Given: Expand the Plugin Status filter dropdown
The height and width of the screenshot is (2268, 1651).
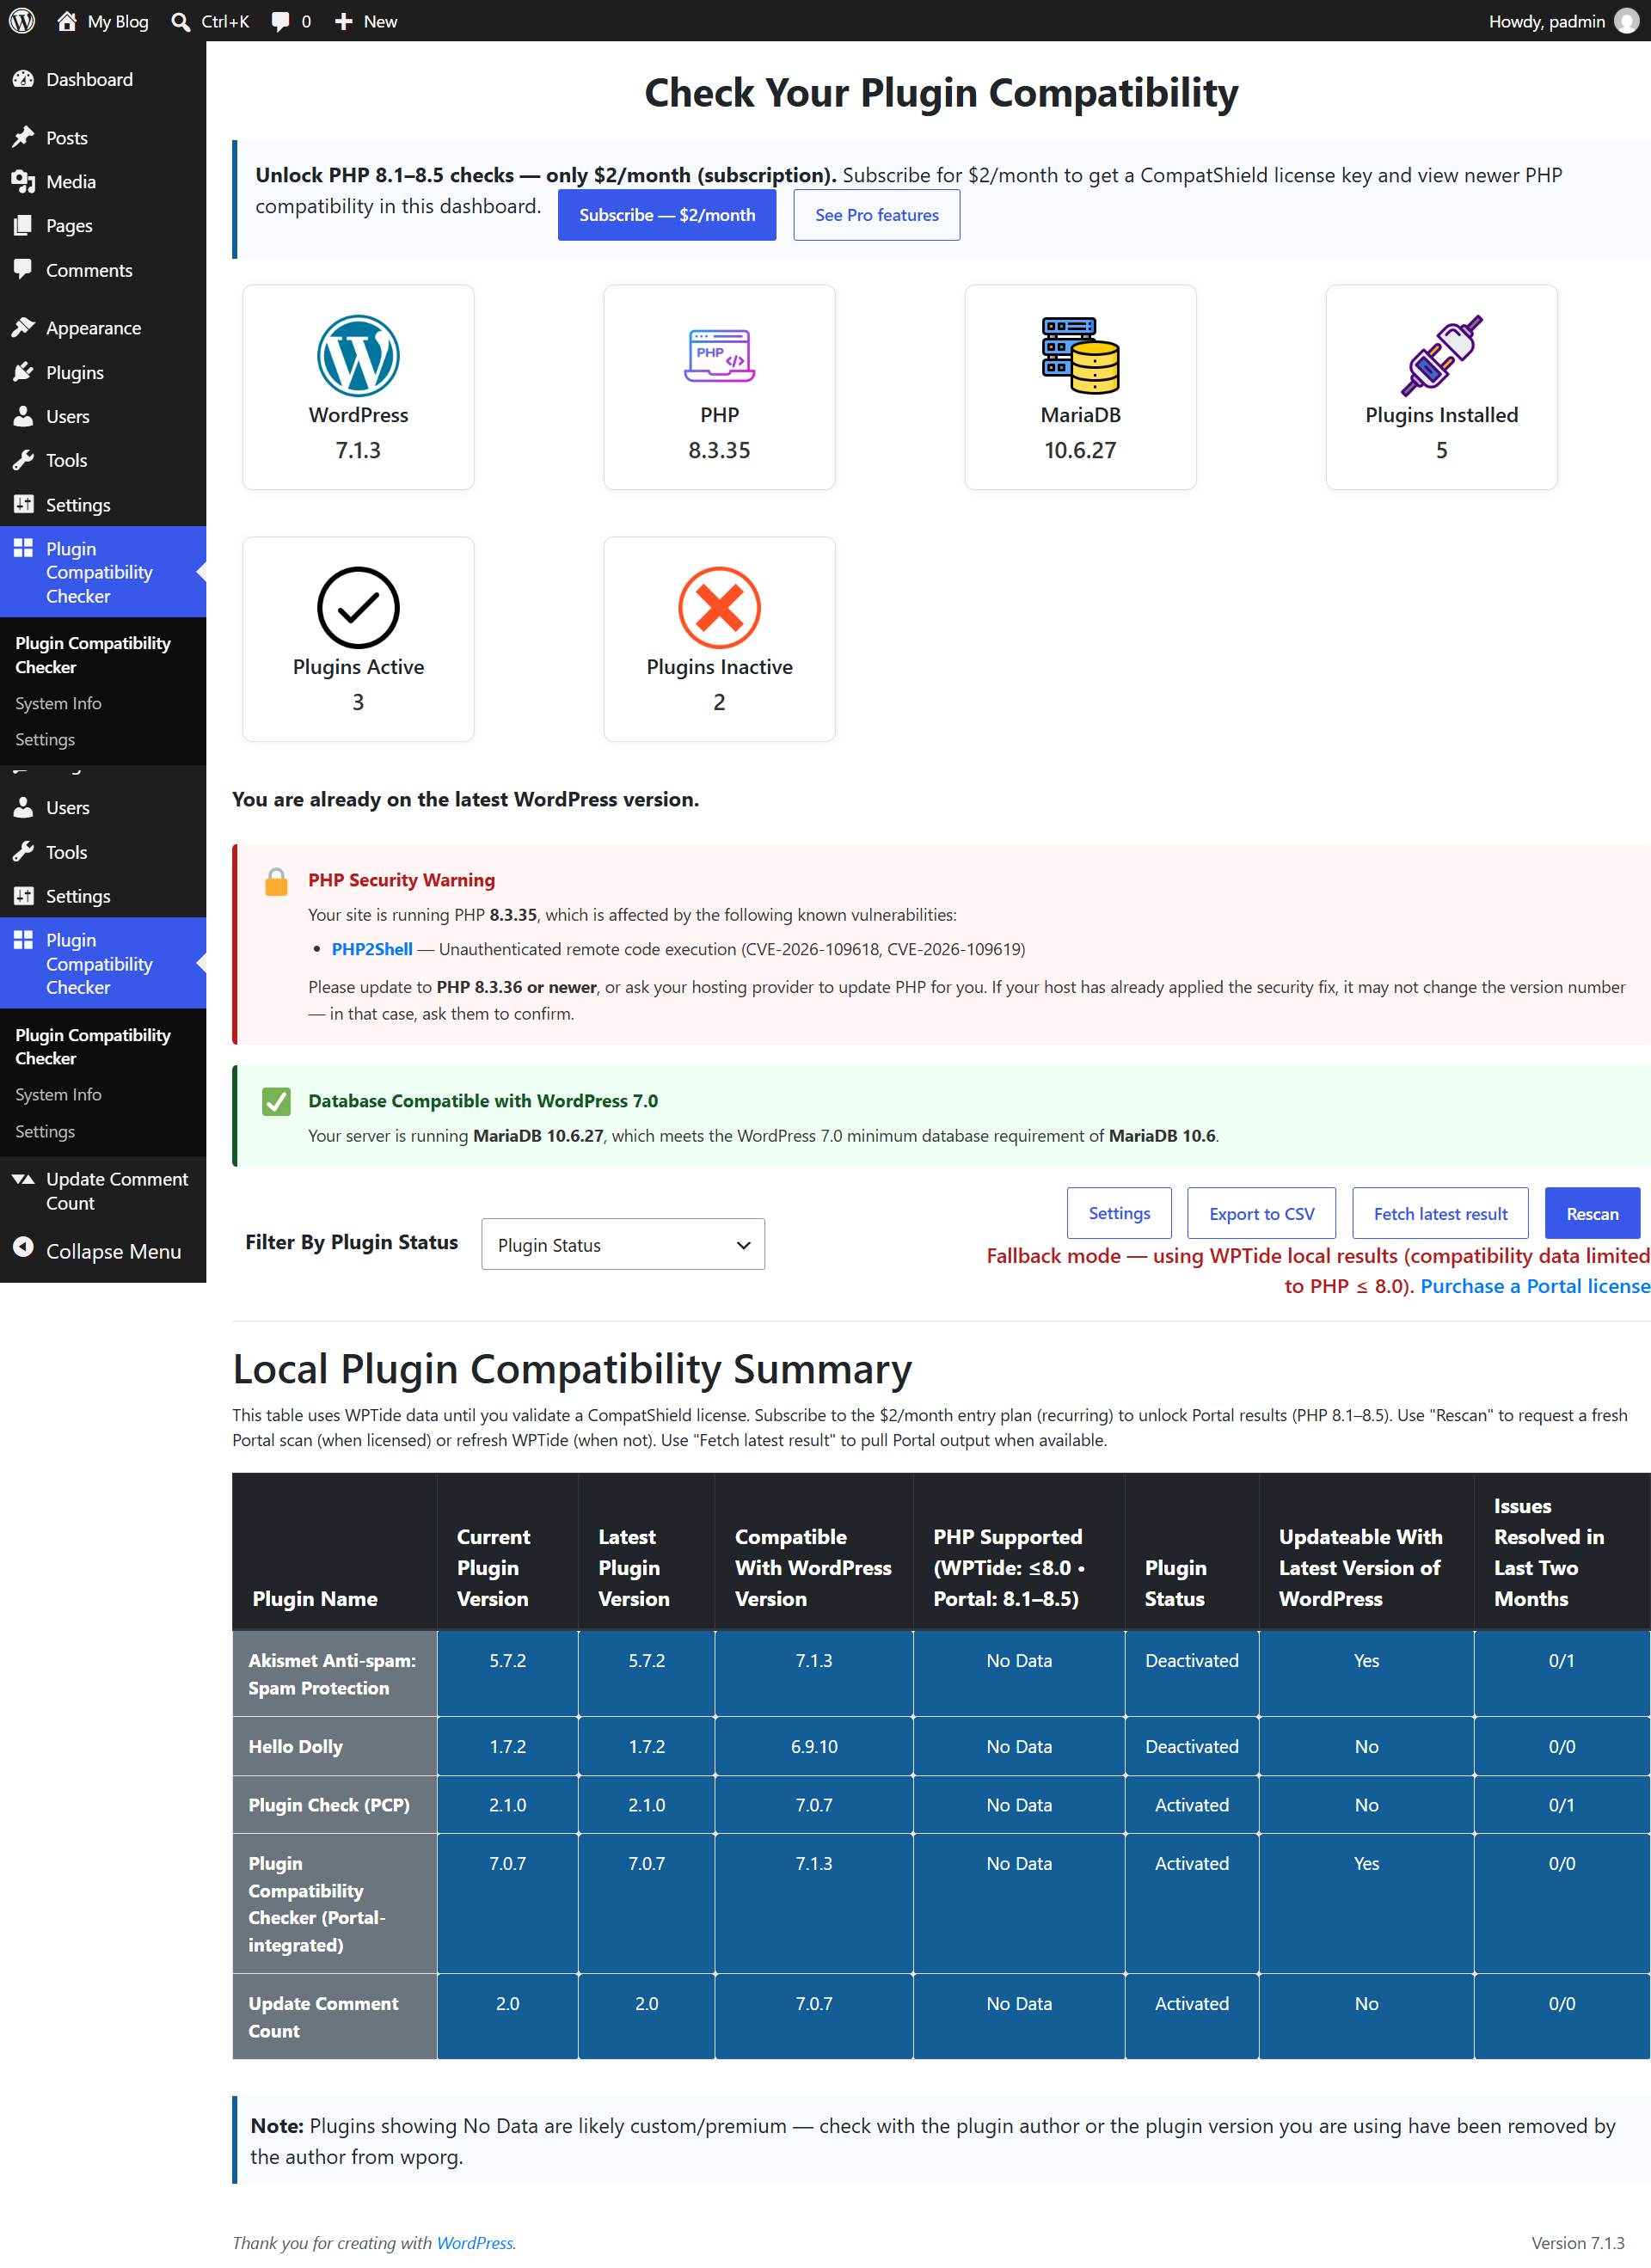Looking at the screenshot, I should (x=623, y=1244).
